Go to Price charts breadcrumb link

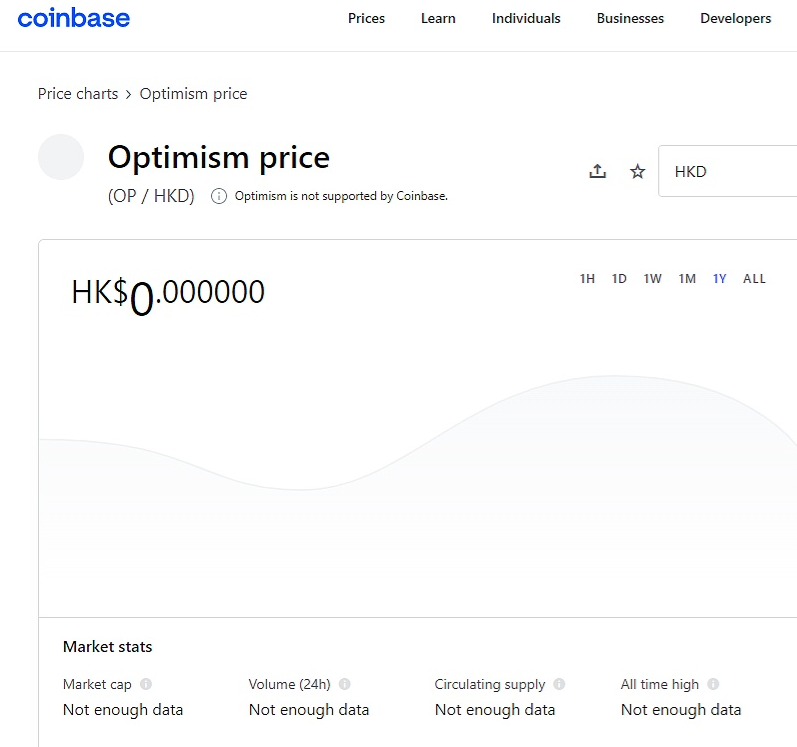click(77, 94)
